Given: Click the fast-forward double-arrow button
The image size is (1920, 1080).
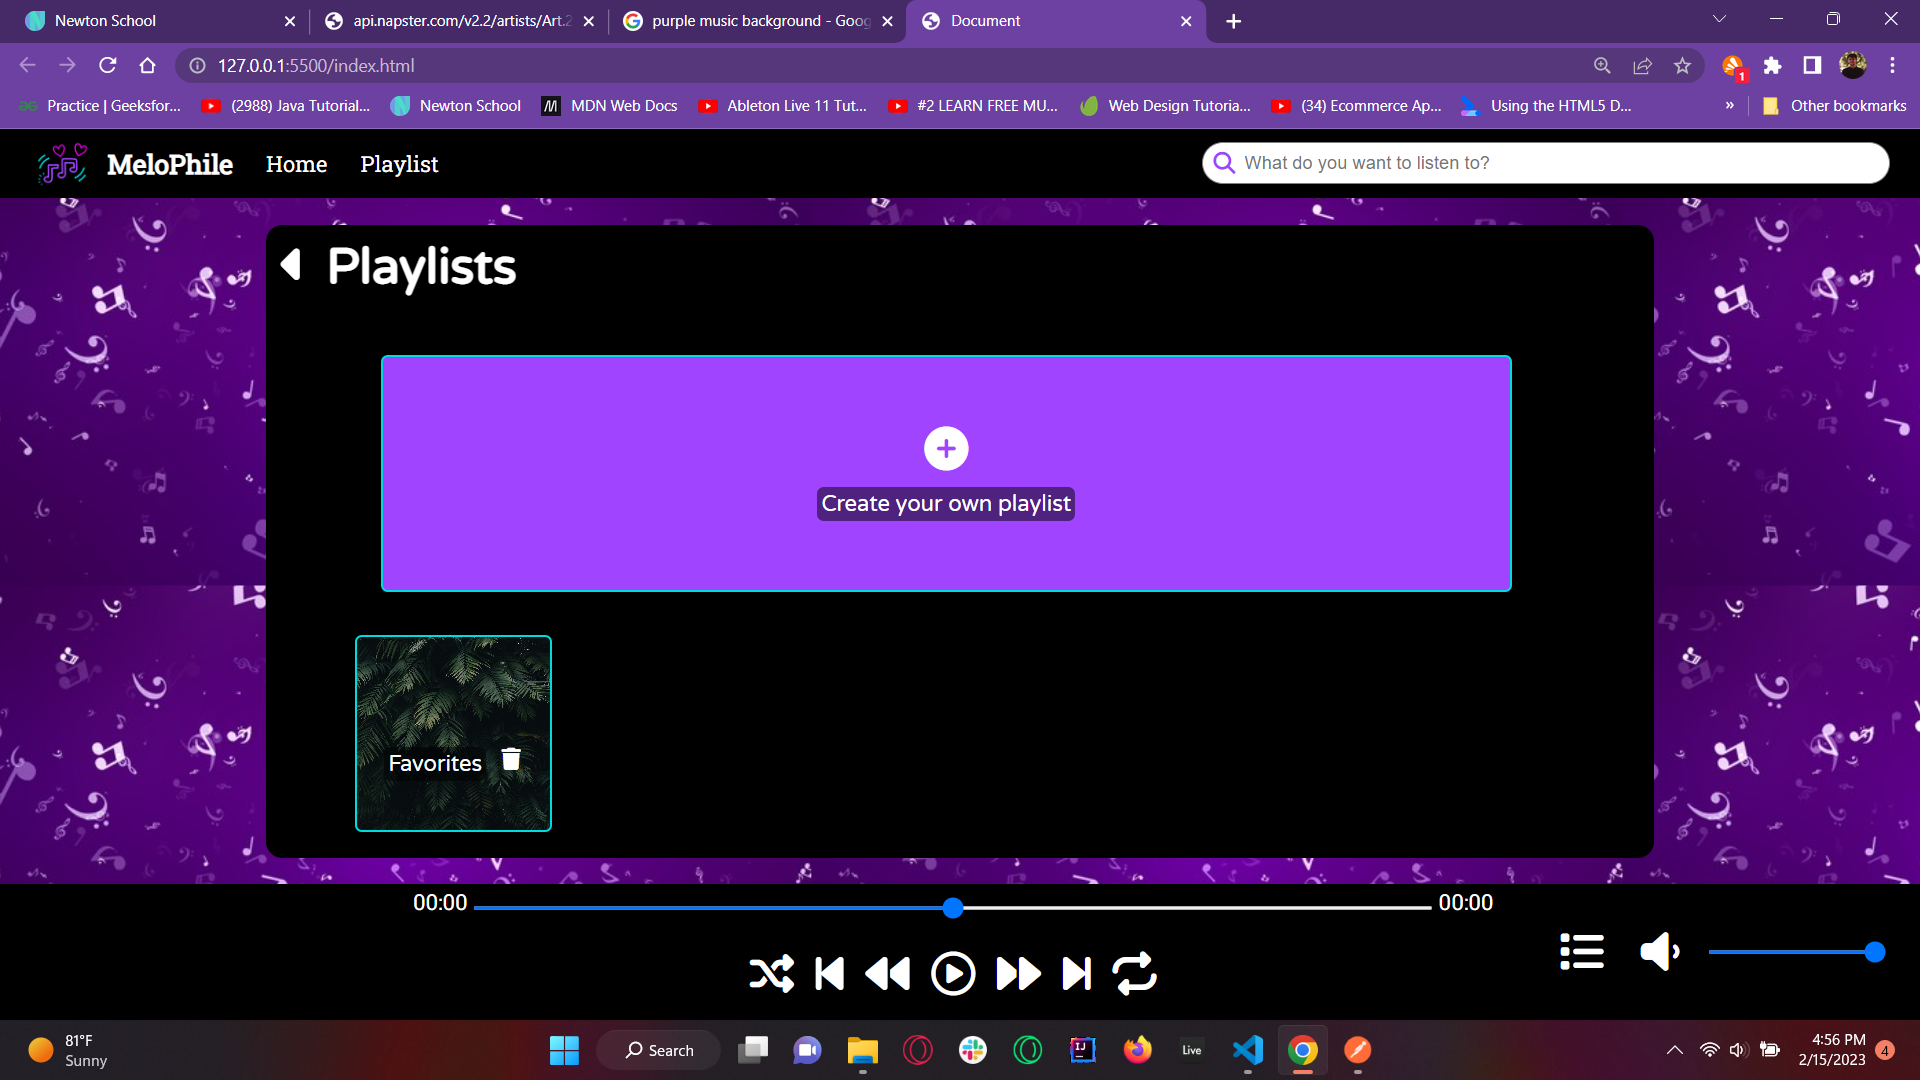Looking at the screenshot, I should (x=1018, y=973).
